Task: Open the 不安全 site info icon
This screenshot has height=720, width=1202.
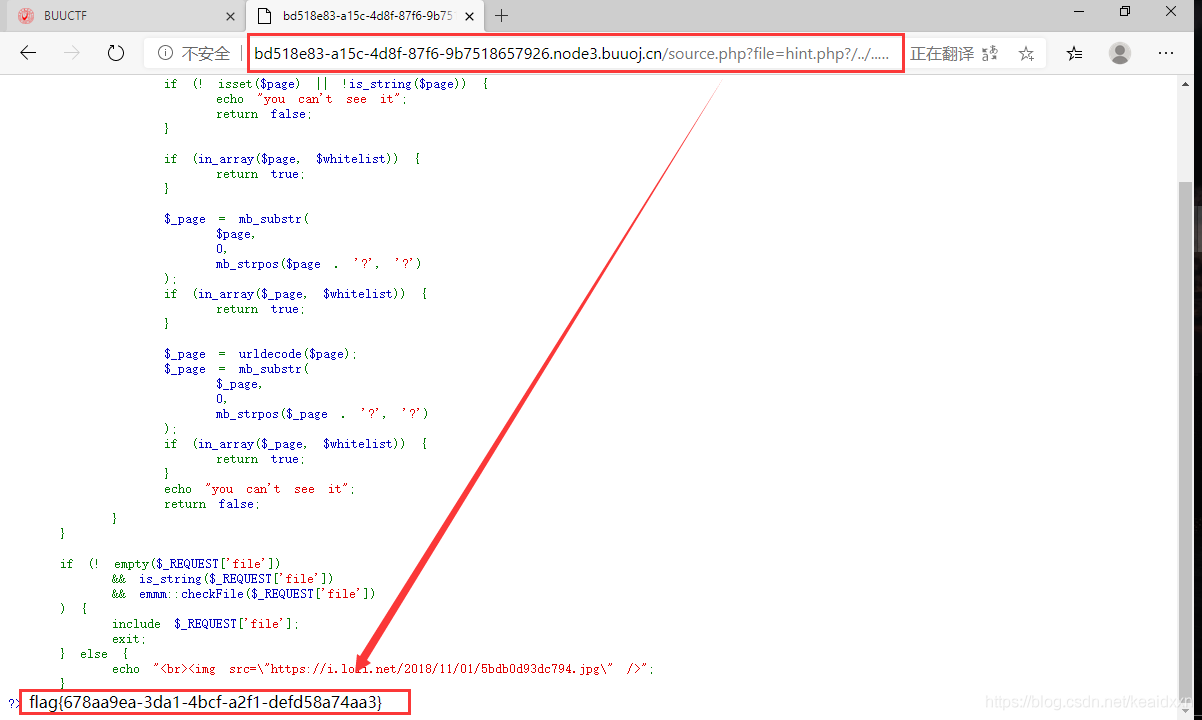Action: tap(164, 53)
